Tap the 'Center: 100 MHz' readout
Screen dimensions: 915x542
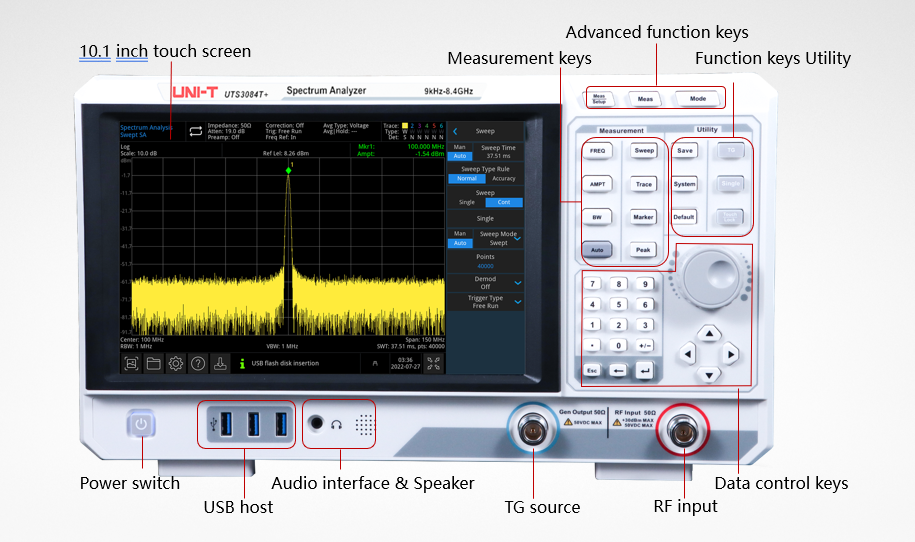[x=142, y=340]
